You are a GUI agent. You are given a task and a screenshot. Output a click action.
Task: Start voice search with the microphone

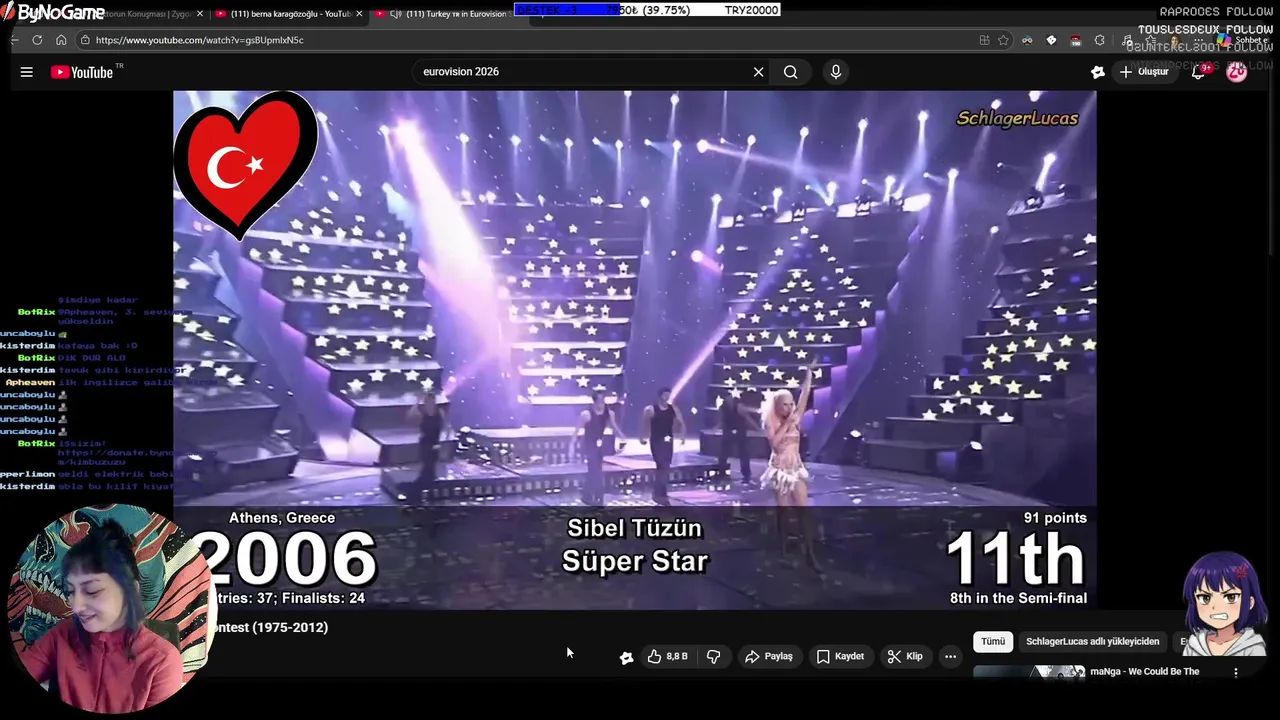(836, 72)
